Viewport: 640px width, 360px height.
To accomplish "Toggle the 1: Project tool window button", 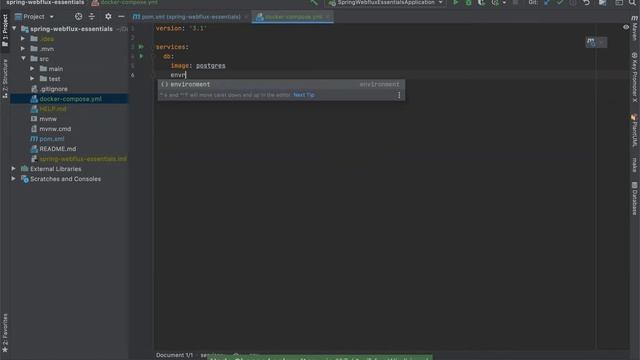I will 5,30.
